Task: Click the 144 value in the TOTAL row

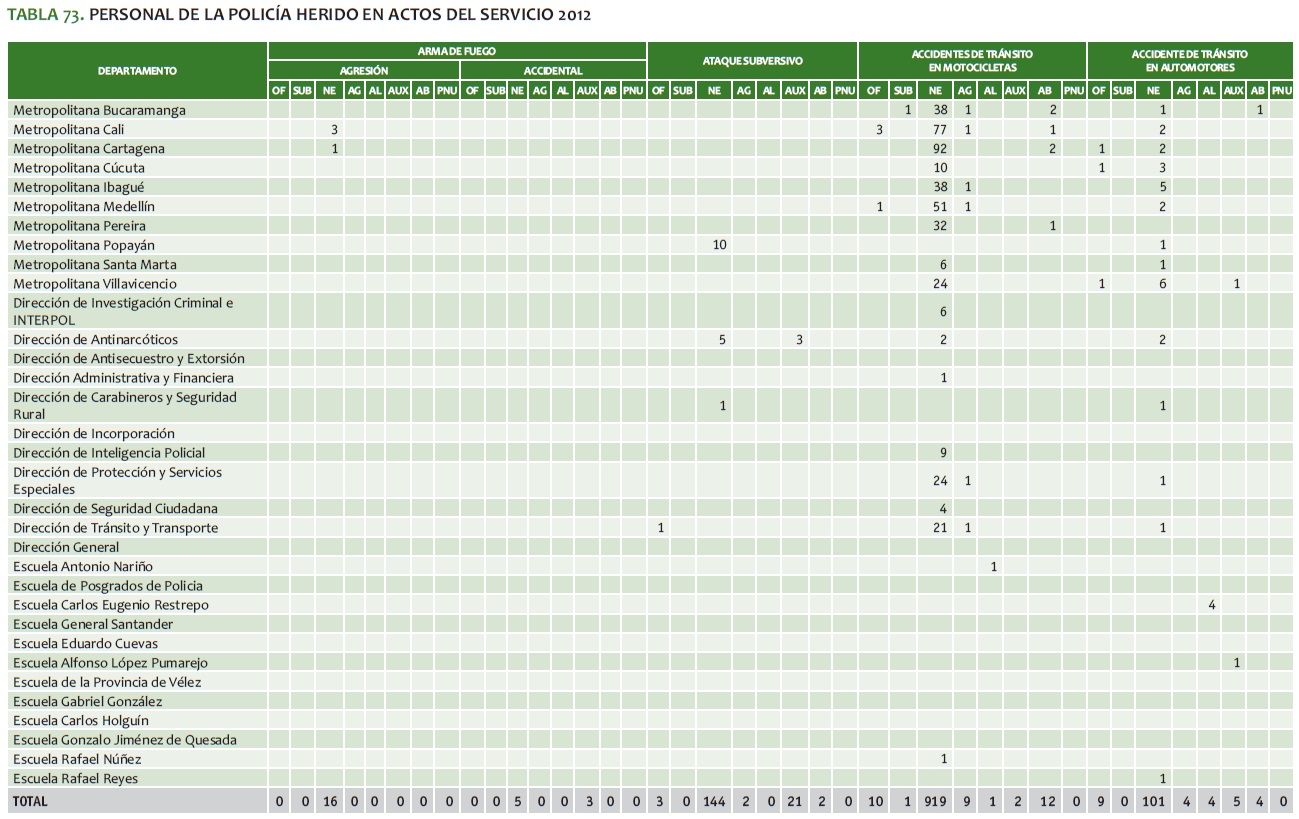Action: [715, 802]
